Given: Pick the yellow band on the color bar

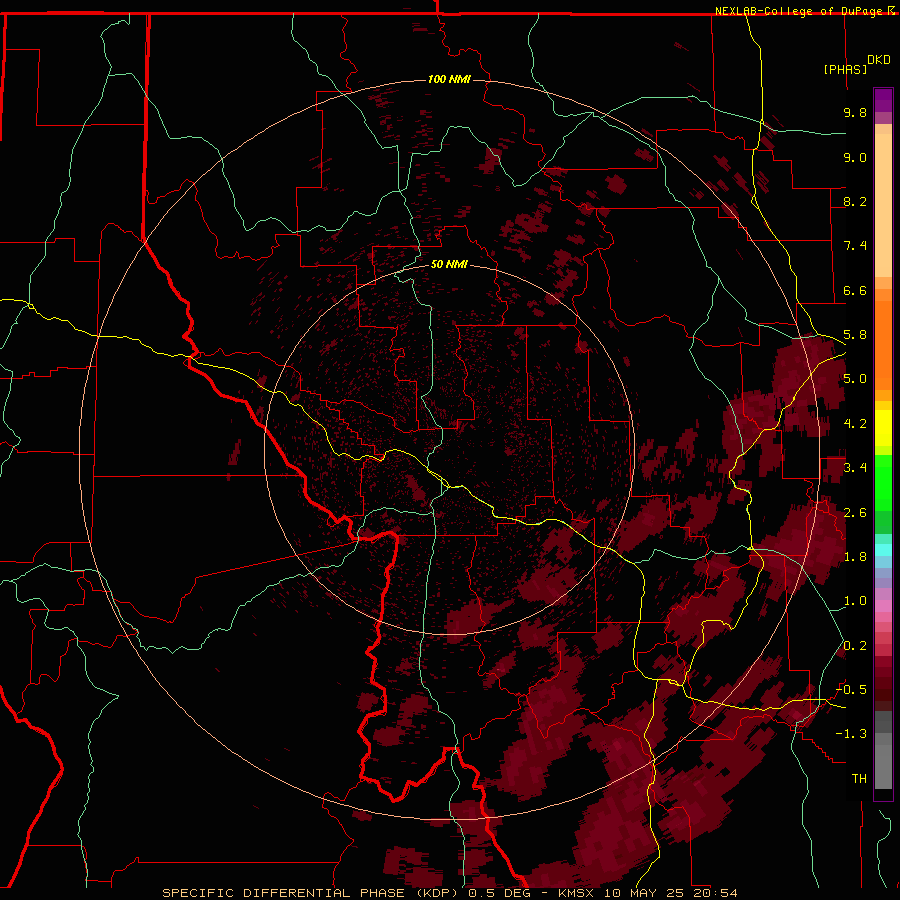Looking at the screenshot, I should 883,428.
